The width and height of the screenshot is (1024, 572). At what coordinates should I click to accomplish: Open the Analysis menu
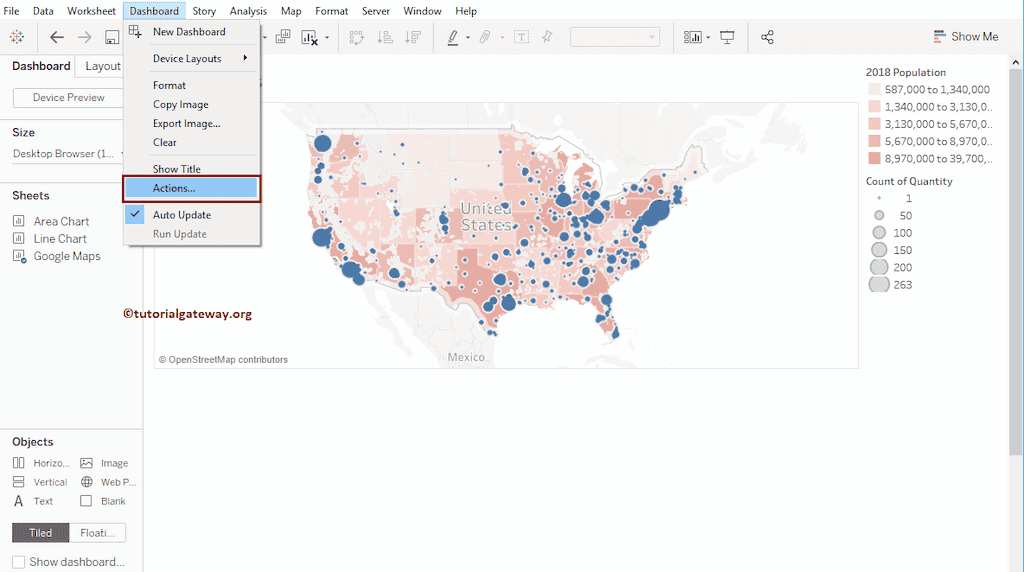click(248, 11)
